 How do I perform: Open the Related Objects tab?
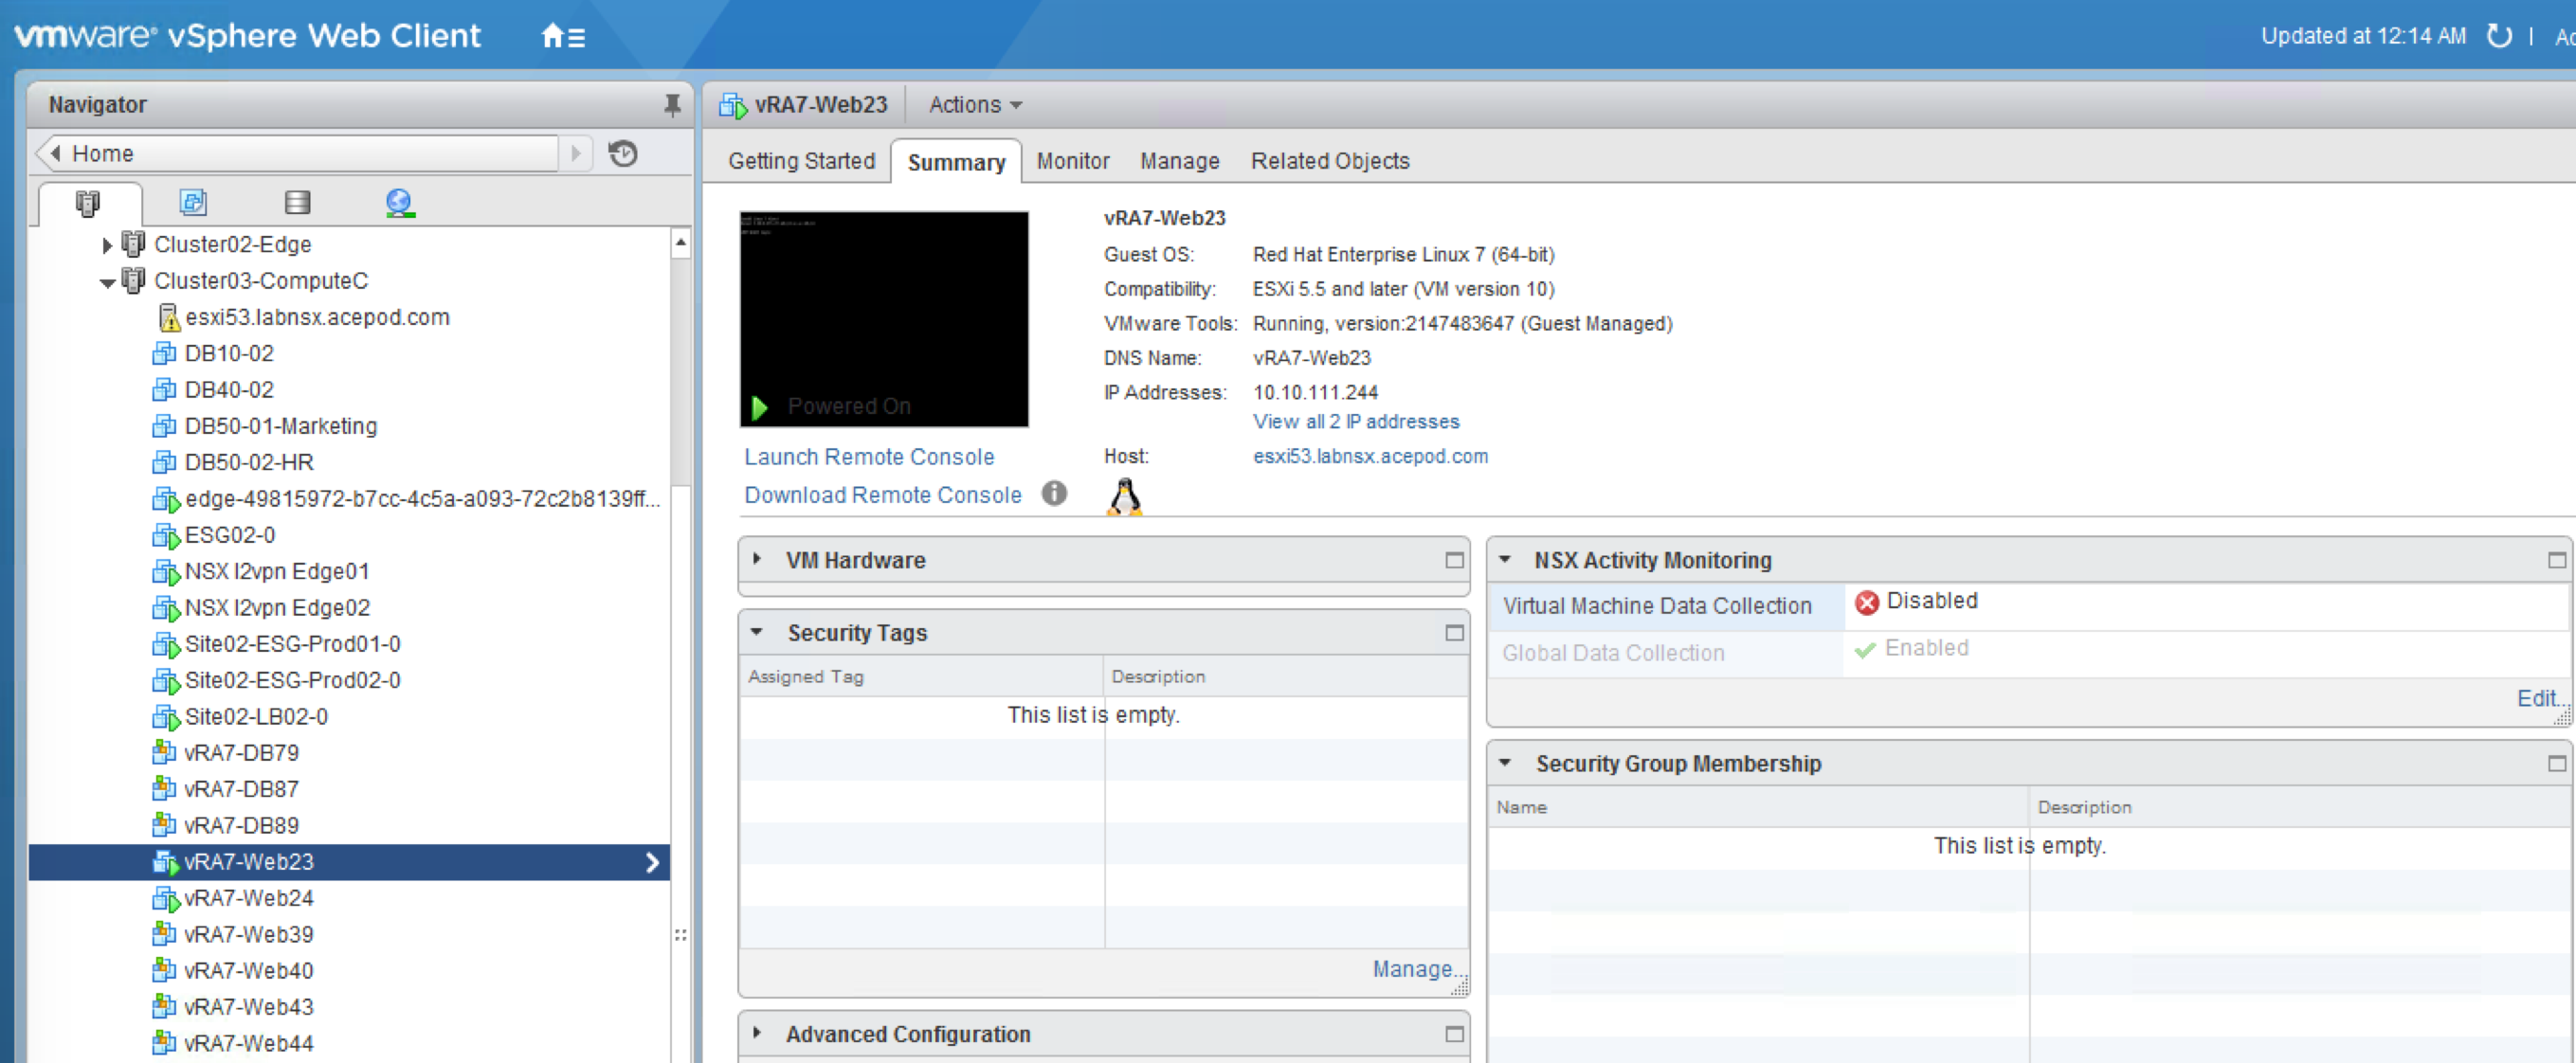click(1330, 161)
